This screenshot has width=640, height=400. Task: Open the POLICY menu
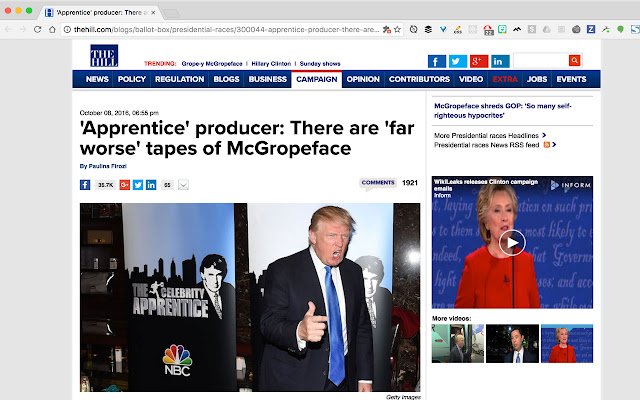pyautogui.click(x=132, y=79)
